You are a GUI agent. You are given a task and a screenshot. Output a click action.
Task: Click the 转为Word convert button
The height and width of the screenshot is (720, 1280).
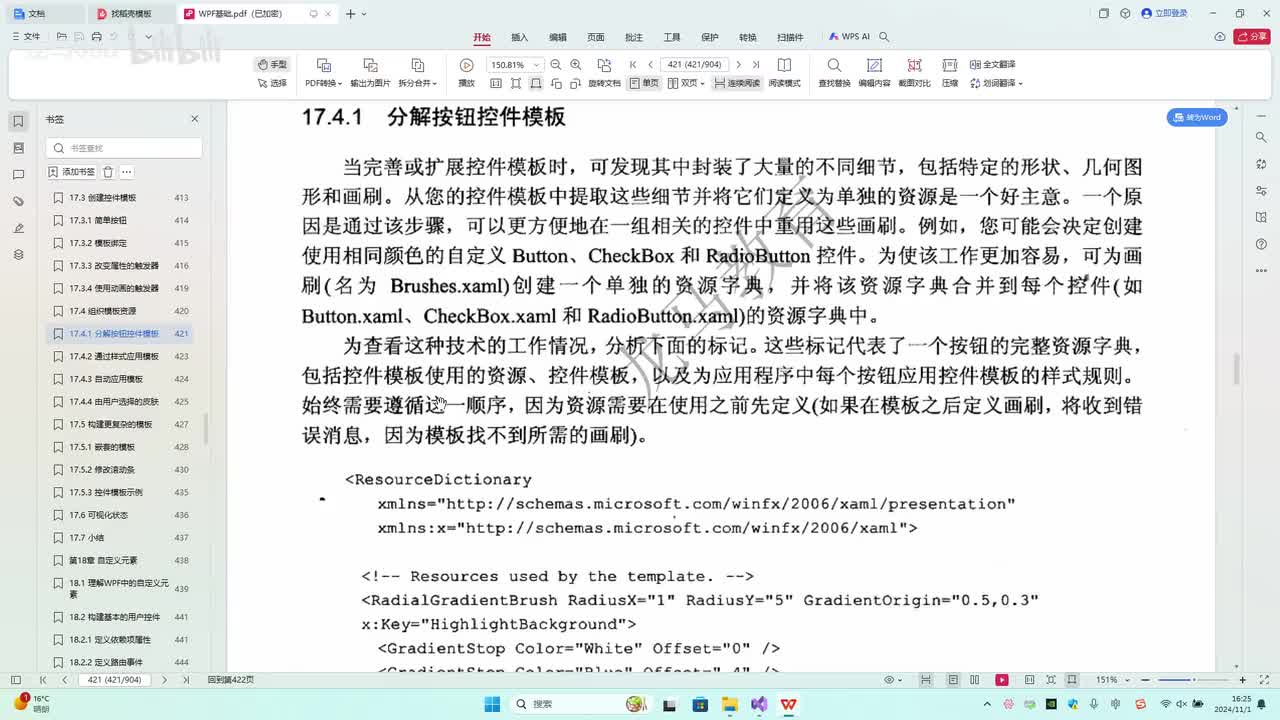(1197, 117)
